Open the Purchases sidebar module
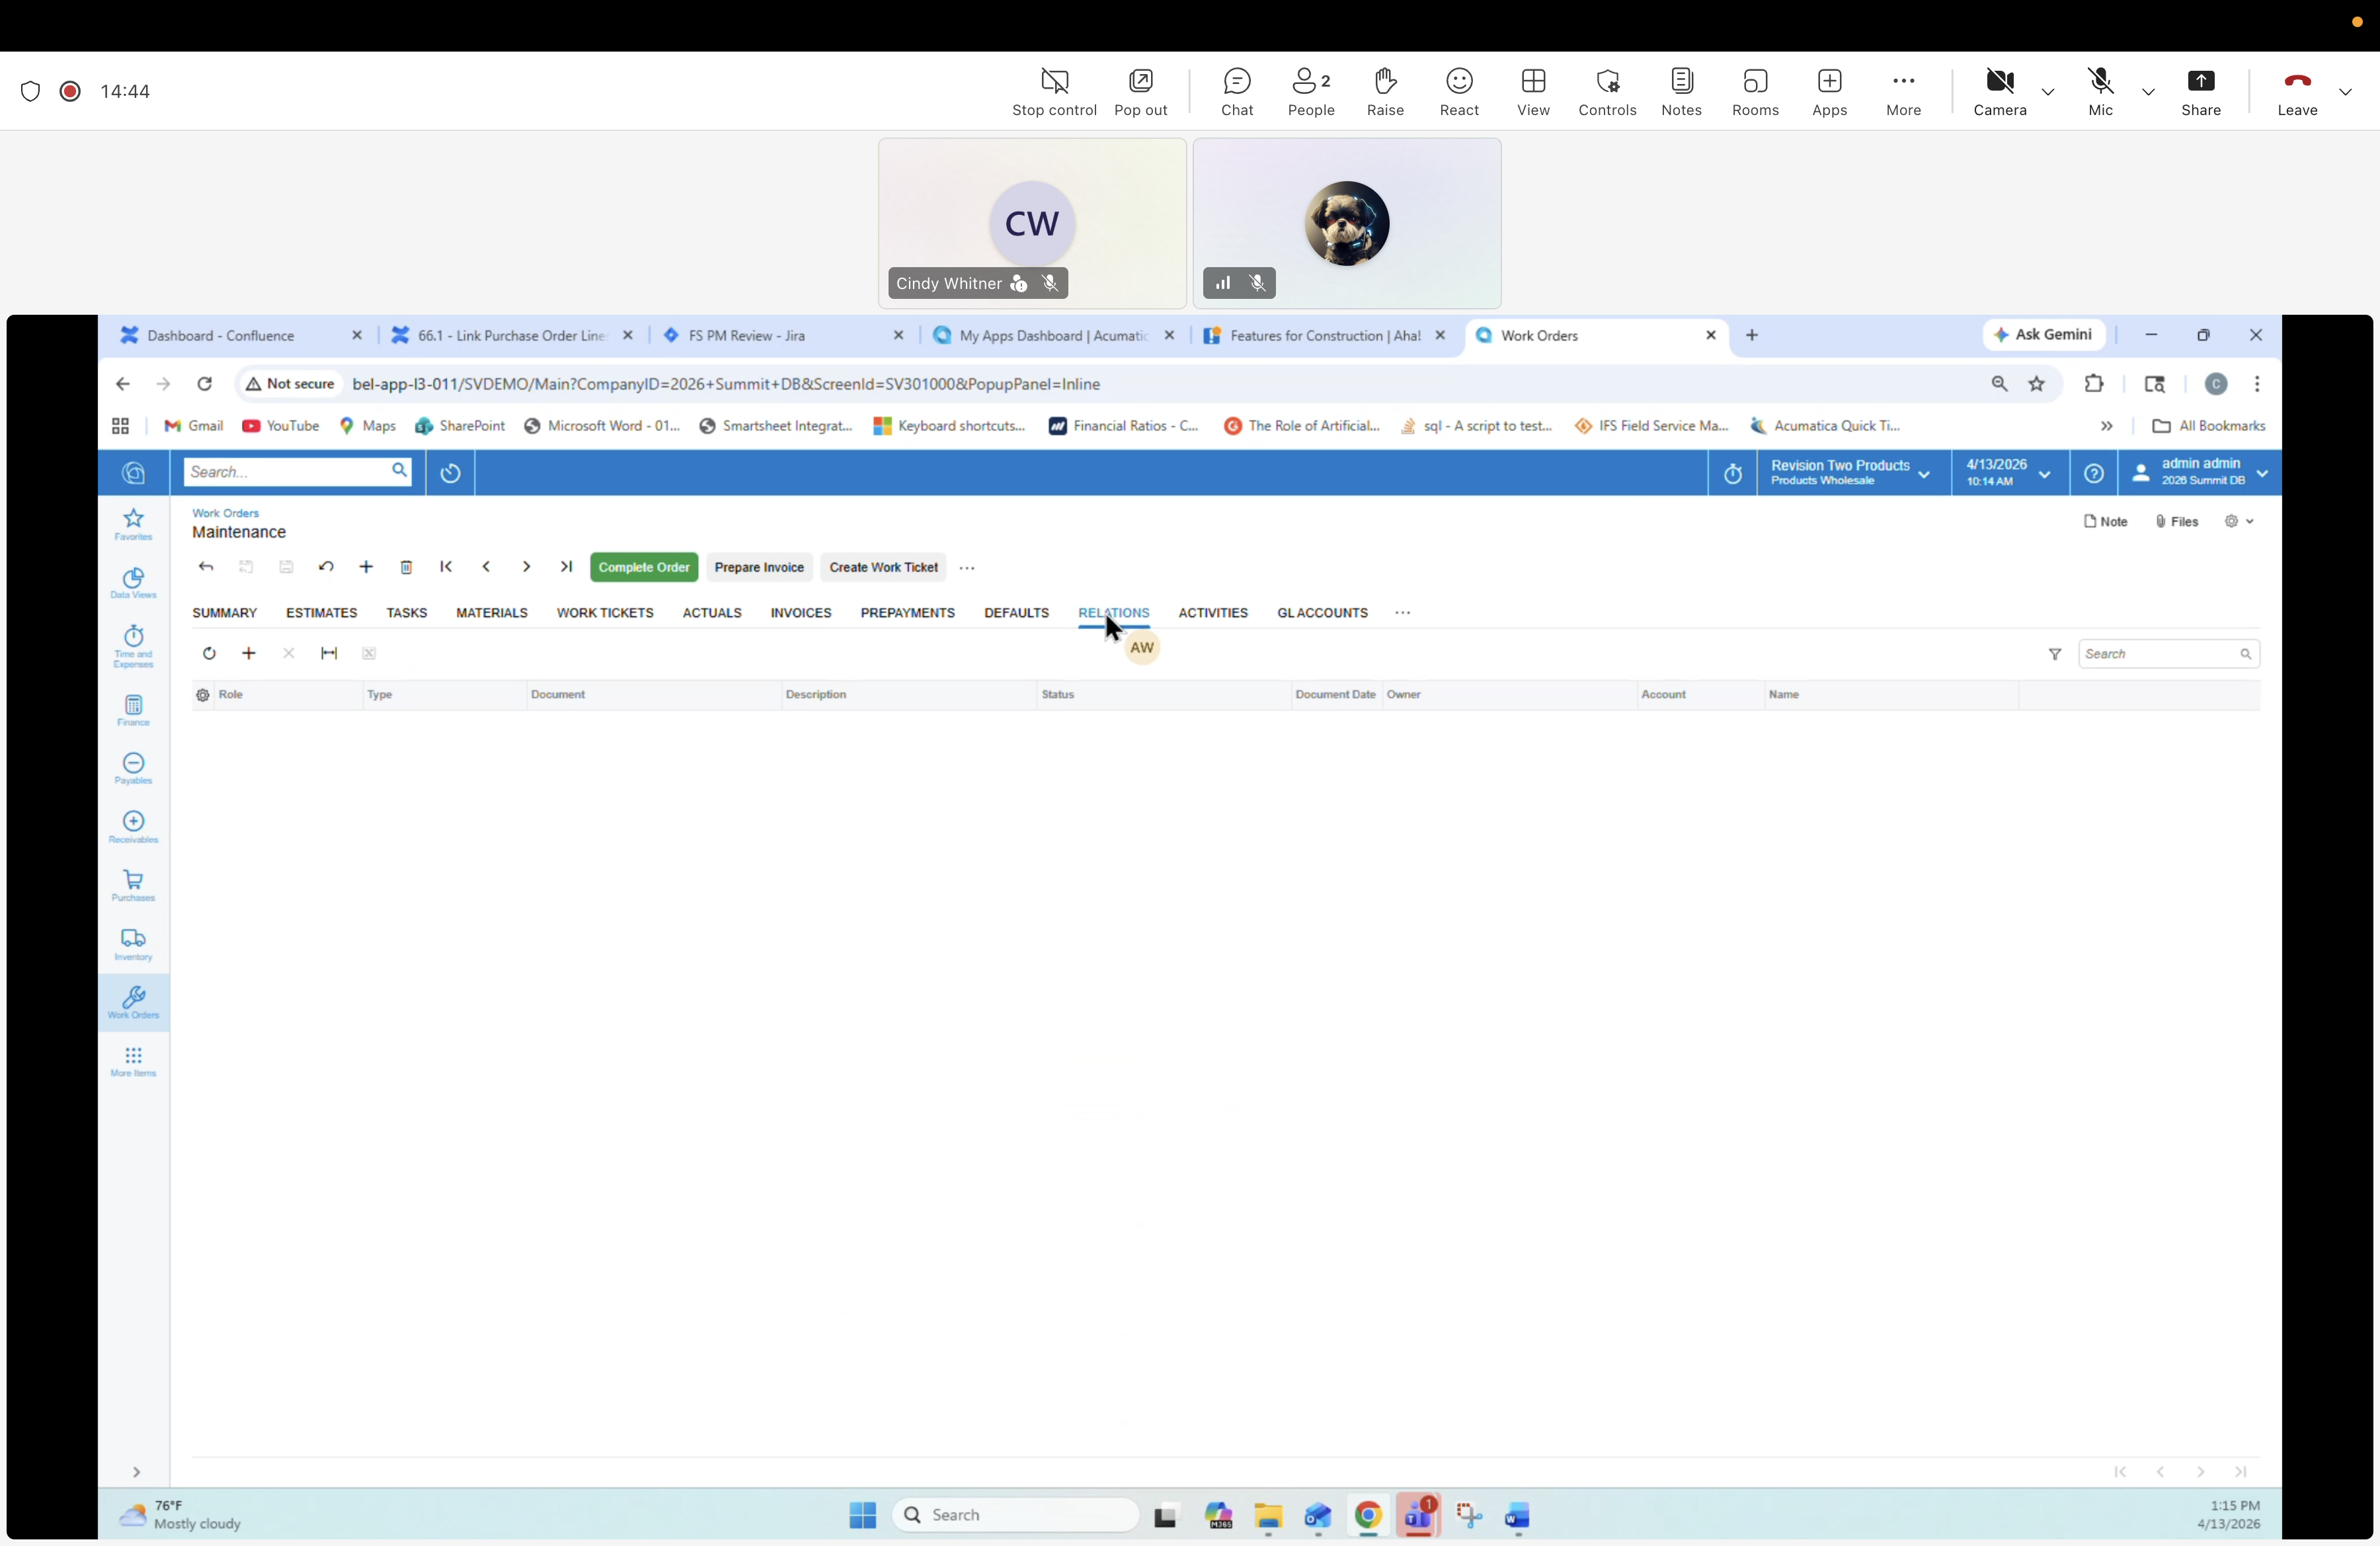This screenshot has height=1546, width=2380. [133, 887]
